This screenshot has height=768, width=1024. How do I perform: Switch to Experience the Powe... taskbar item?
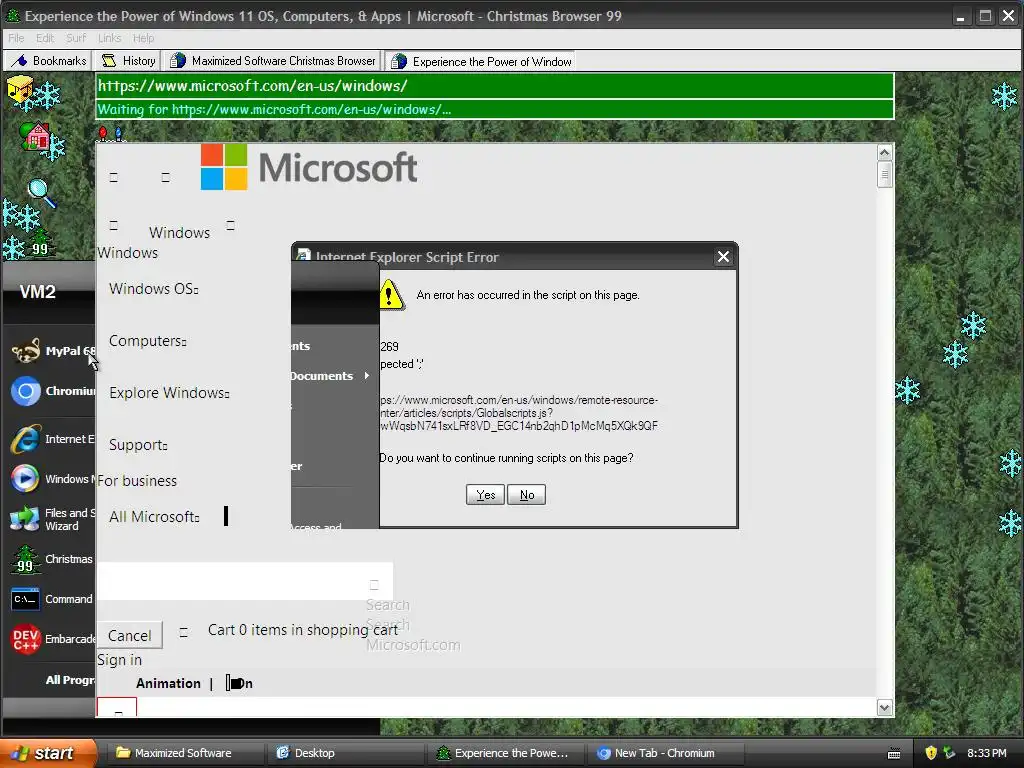coord(504,753)
